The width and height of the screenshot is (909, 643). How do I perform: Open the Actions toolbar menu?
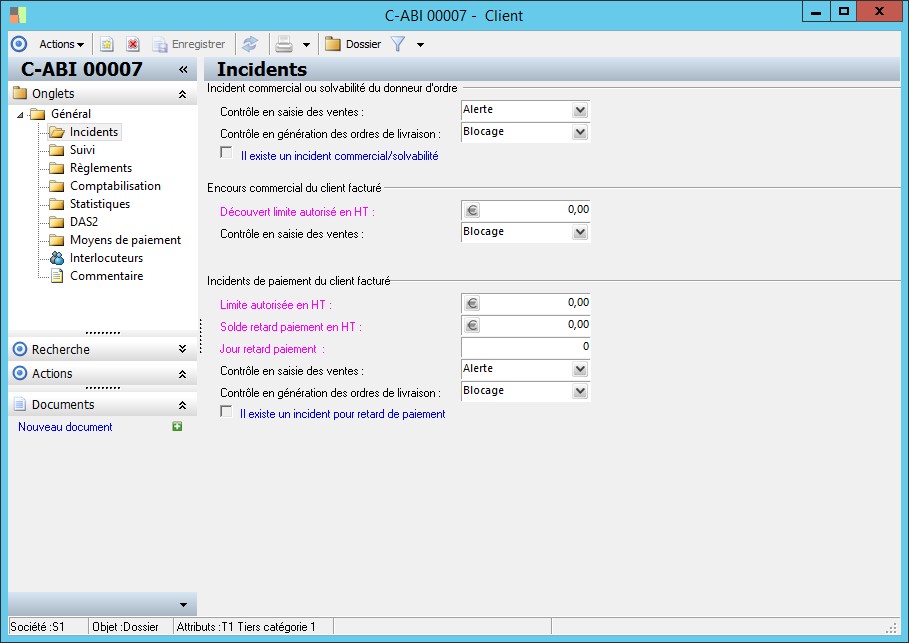61,44
